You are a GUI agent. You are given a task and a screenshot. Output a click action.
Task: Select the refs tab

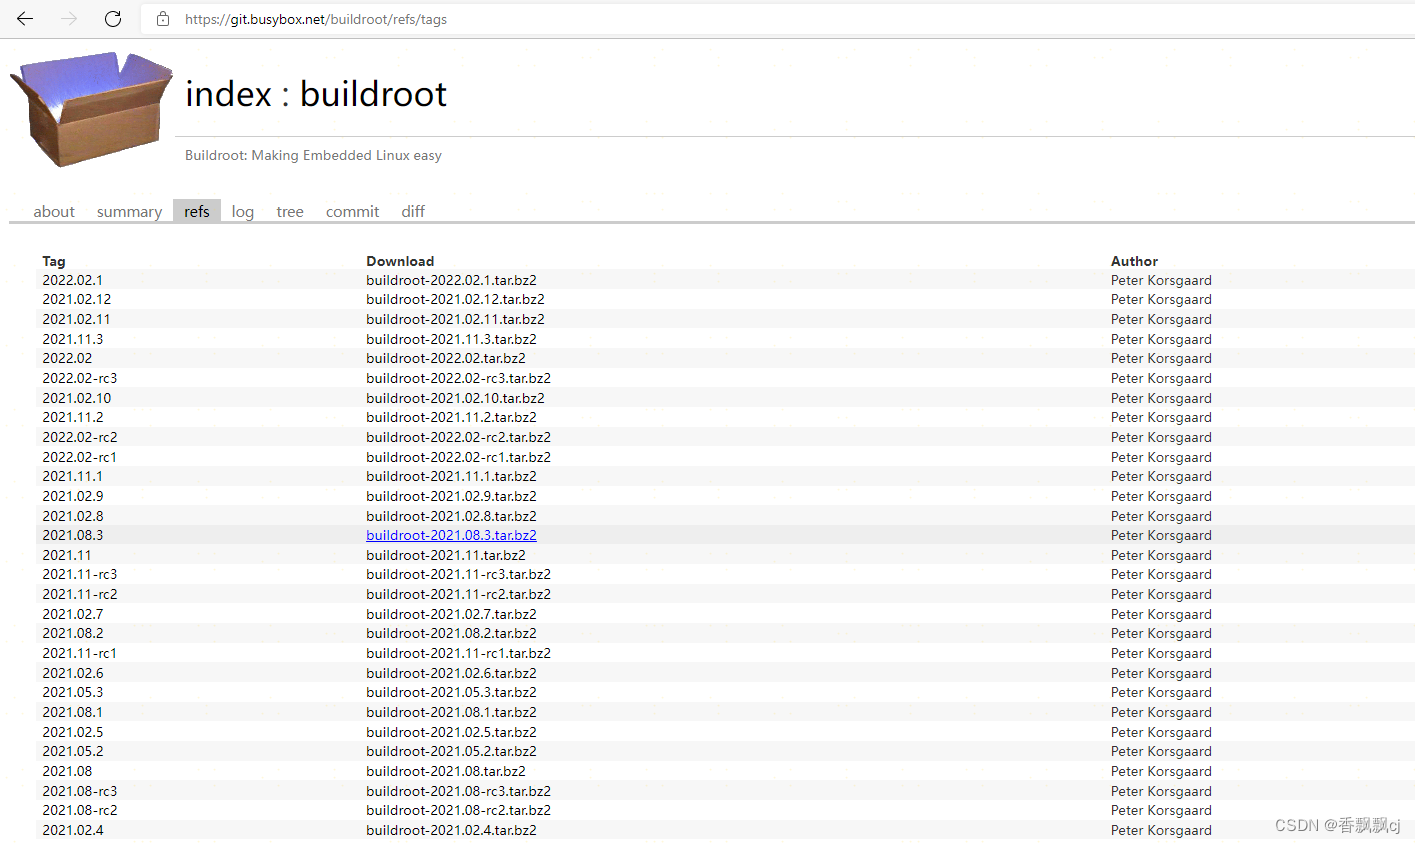(196, 211)
